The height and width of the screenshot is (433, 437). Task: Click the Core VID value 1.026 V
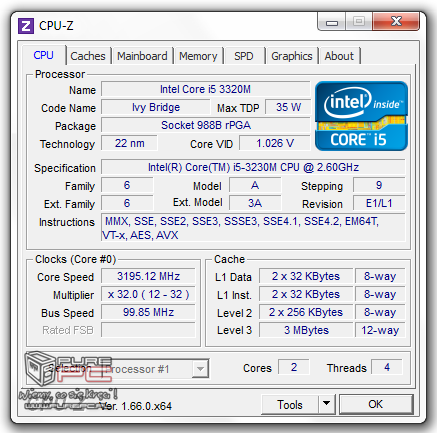click(275, 143)
